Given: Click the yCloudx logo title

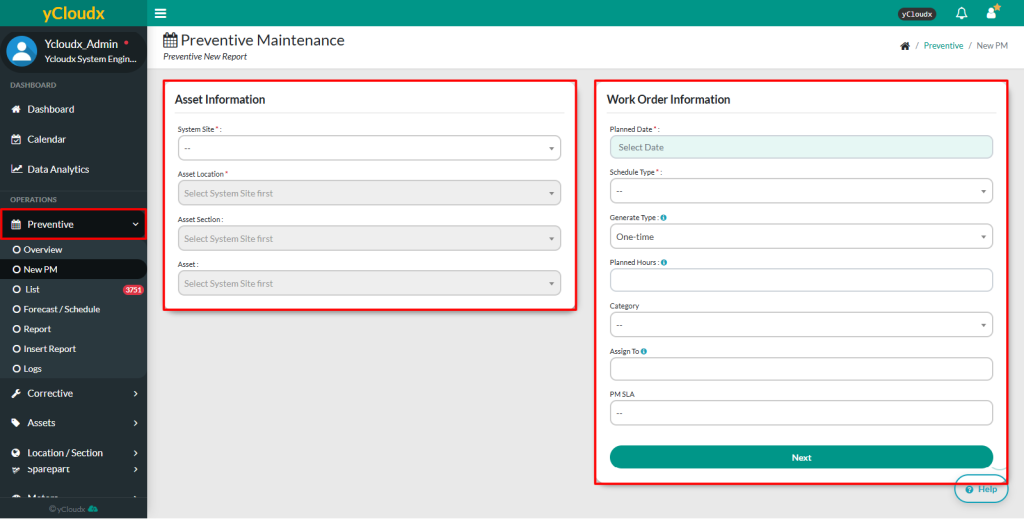Looking at the screenshot, I should click(x=73, y=13).
